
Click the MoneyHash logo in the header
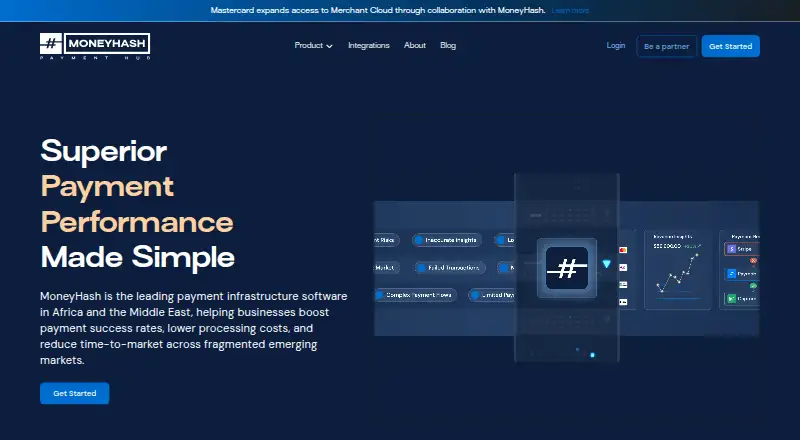[x=95, y=46]
